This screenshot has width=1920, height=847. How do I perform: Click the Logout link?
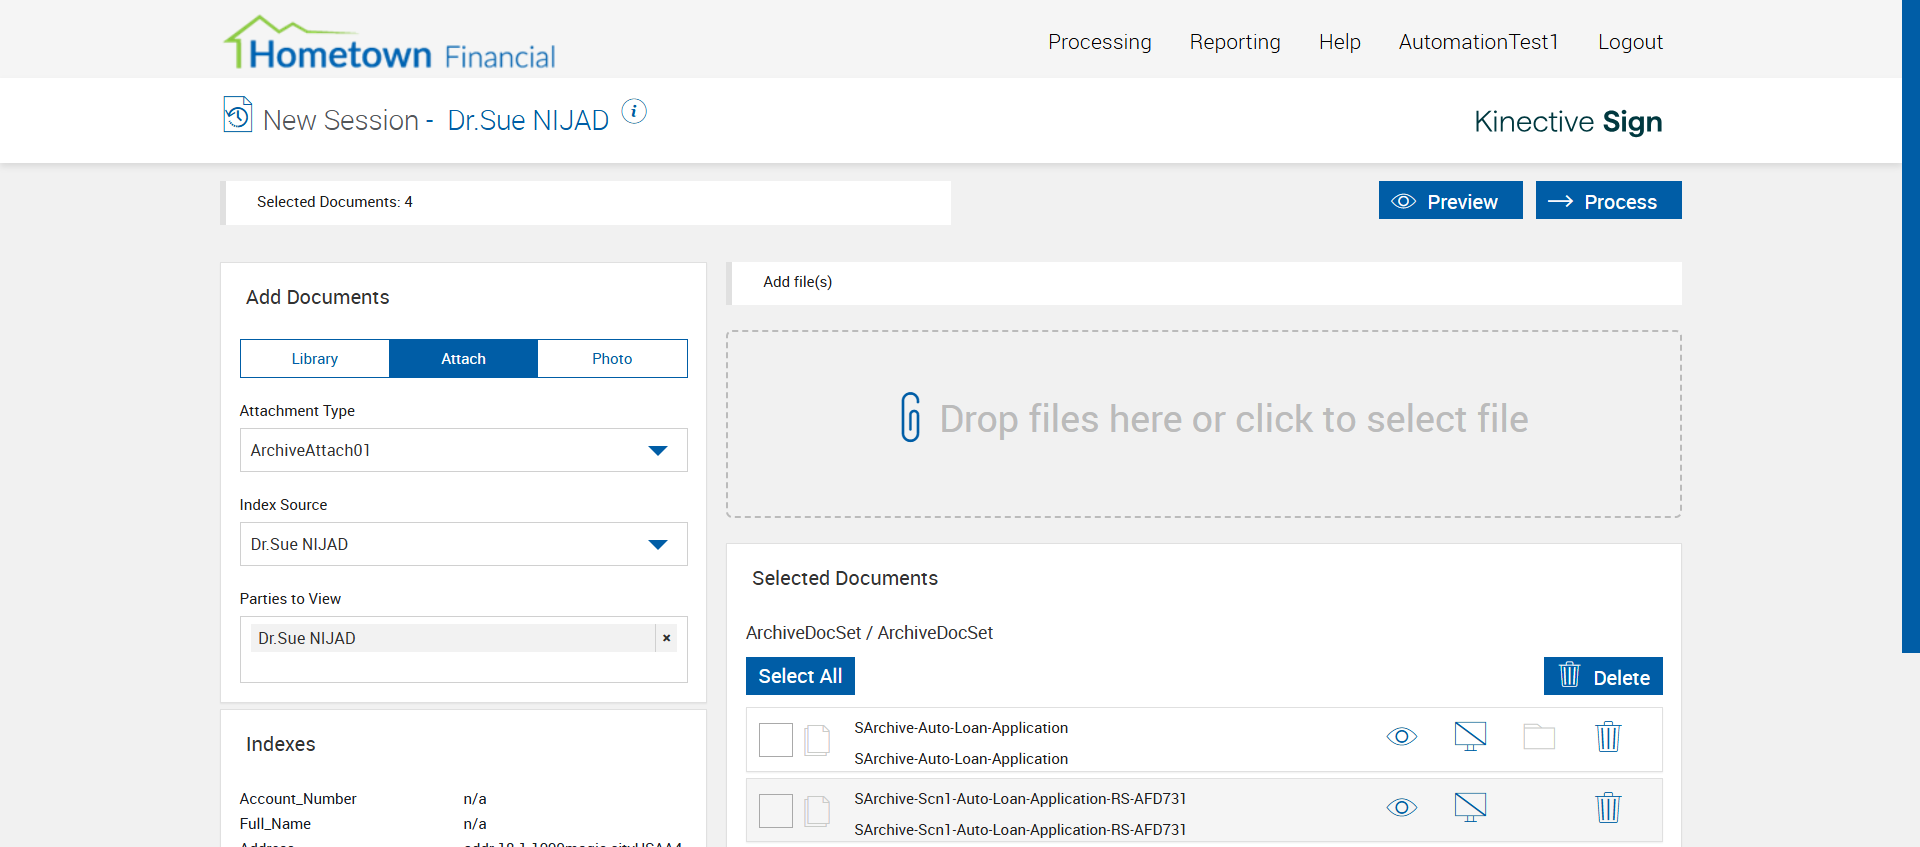coord(1630,42)
